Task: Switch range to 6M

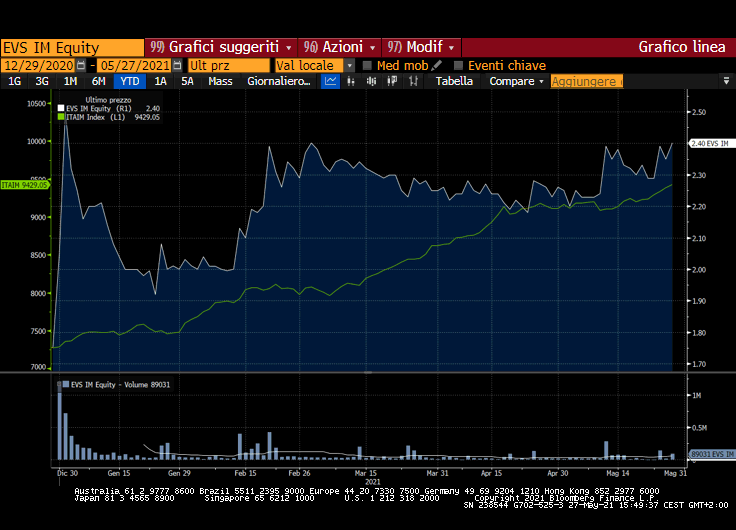Action: (98, 81)
